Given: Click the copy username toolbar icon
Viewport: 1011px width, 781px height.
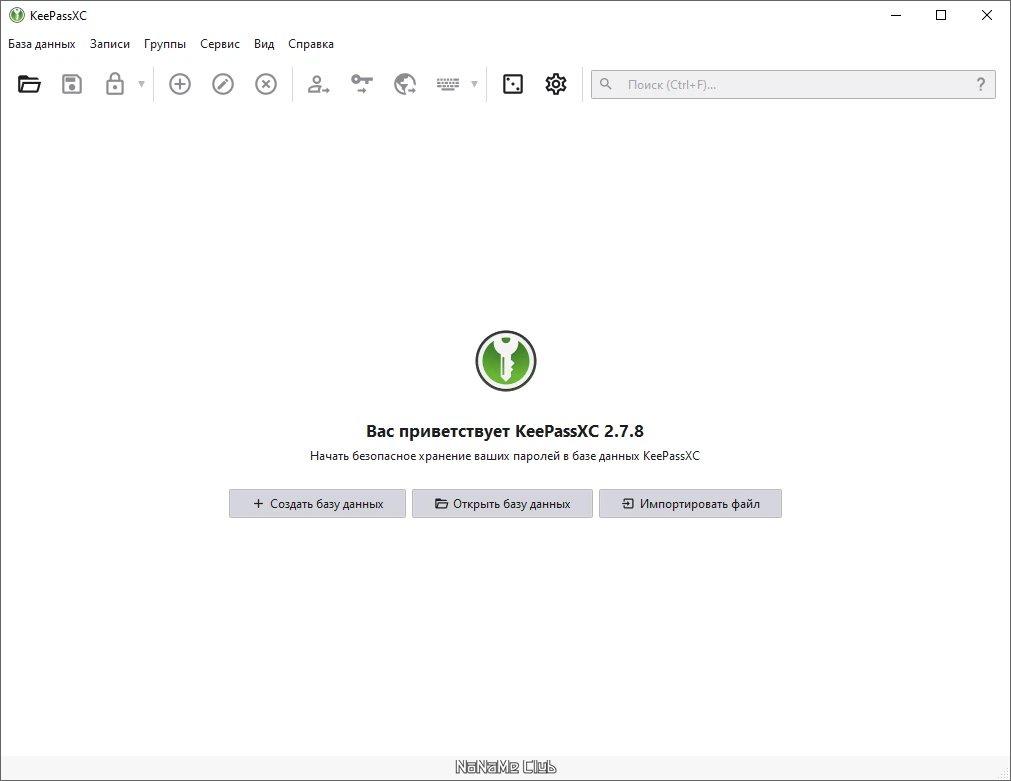Looking at the screenshot, I should coord(319,84).
